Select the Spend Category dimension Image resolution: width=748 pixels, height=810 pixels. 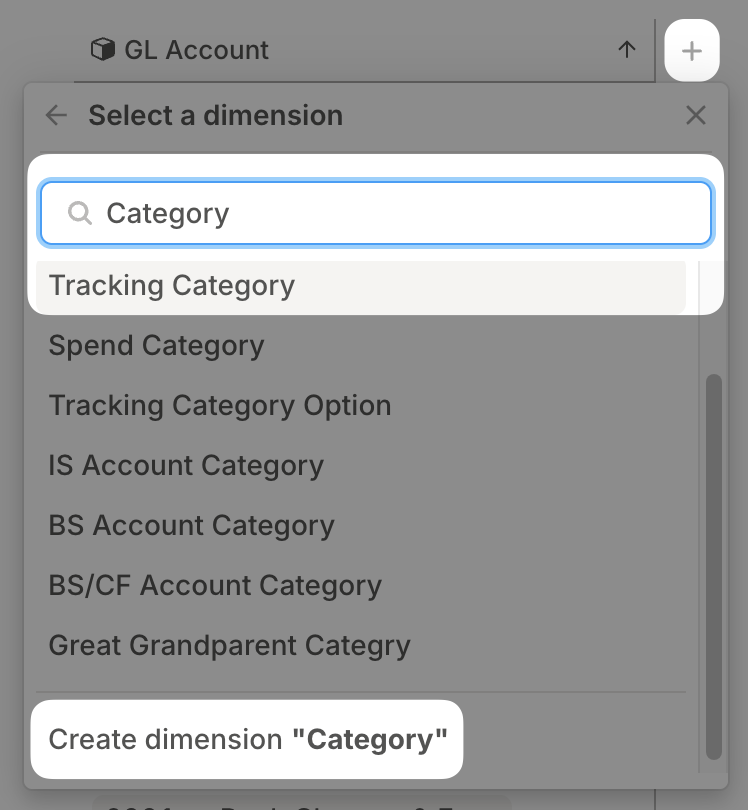point(156,345)
